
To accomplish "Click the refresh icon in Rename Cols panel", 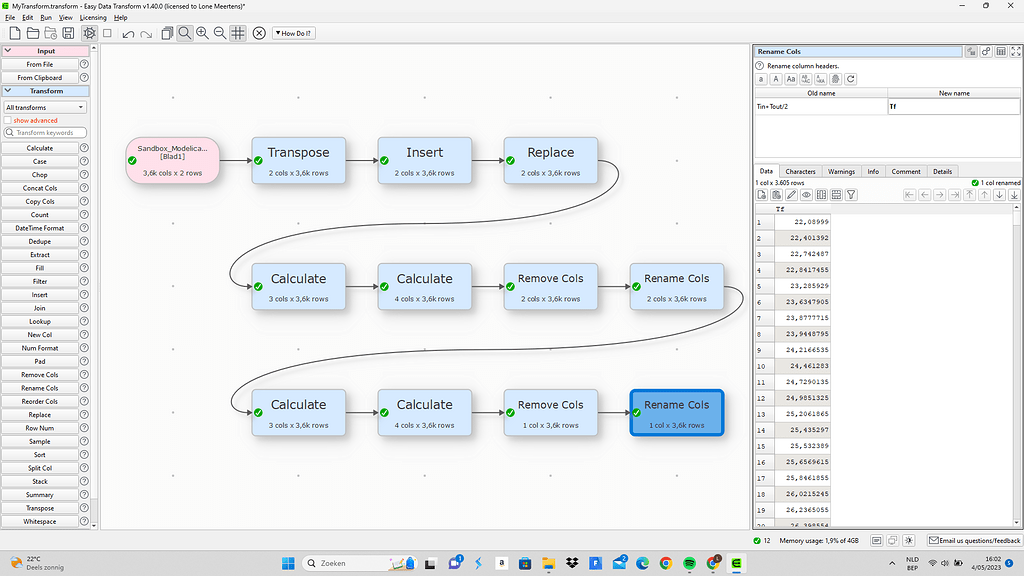I will pyautogui.click(x=851, y=79).
